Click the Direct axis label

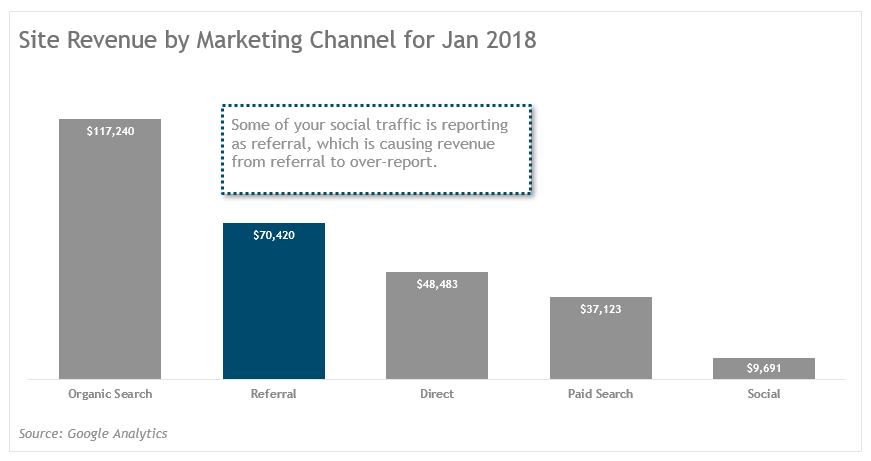tap(437, 394)
